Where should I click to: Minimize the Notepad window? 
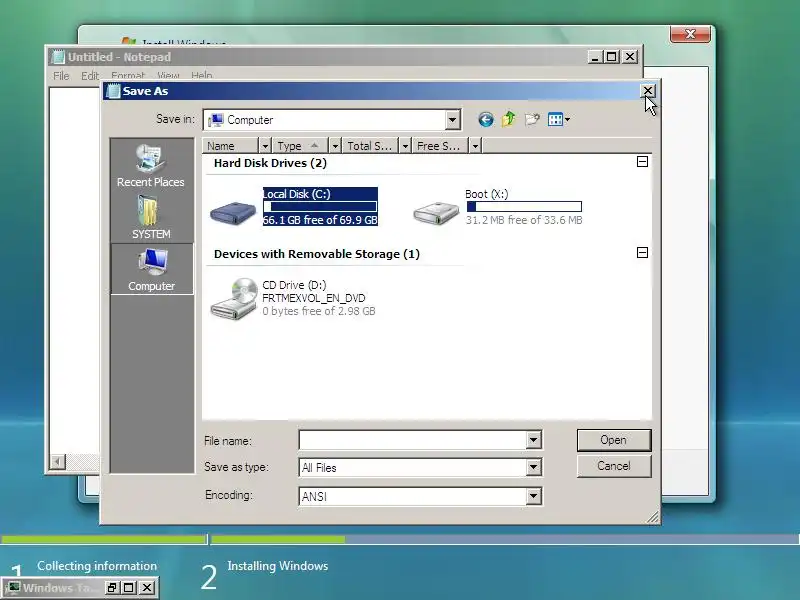tap(595, 57)
